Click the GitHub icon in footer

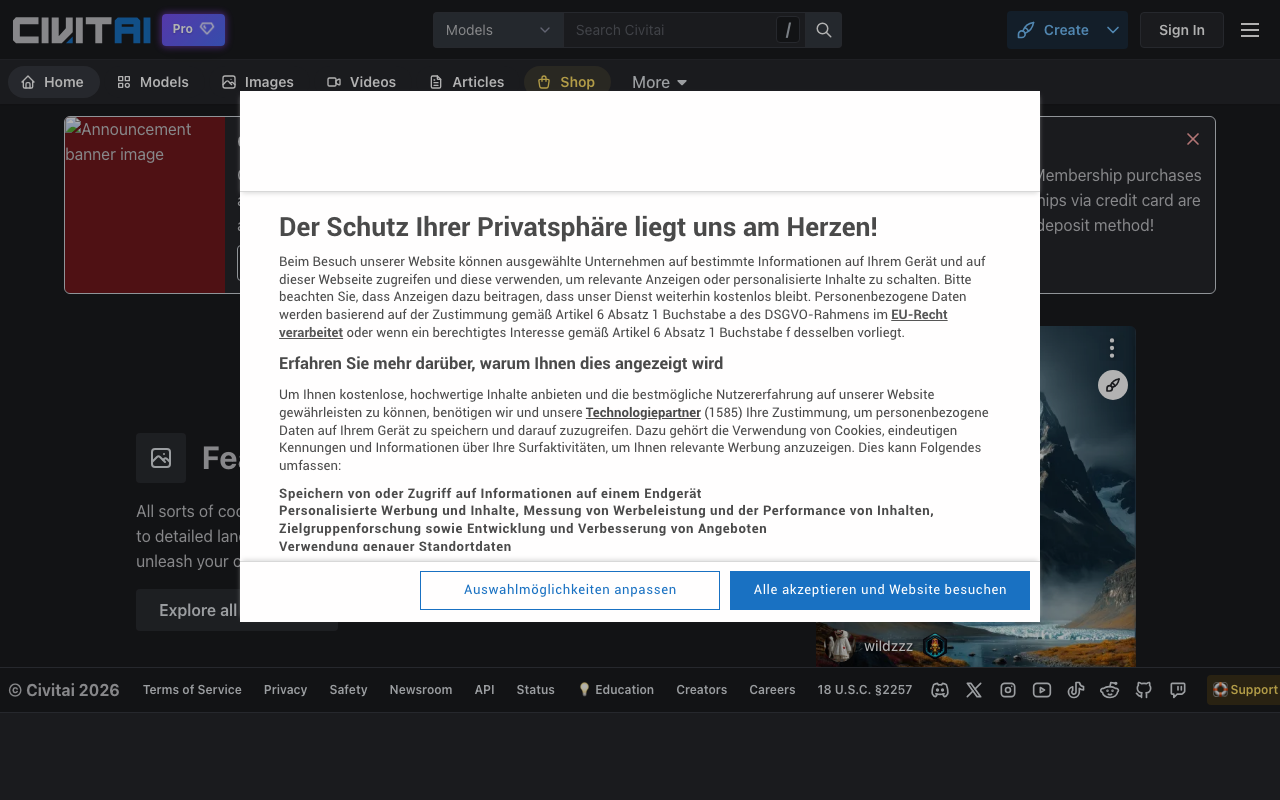click(x=1144, y=690)
